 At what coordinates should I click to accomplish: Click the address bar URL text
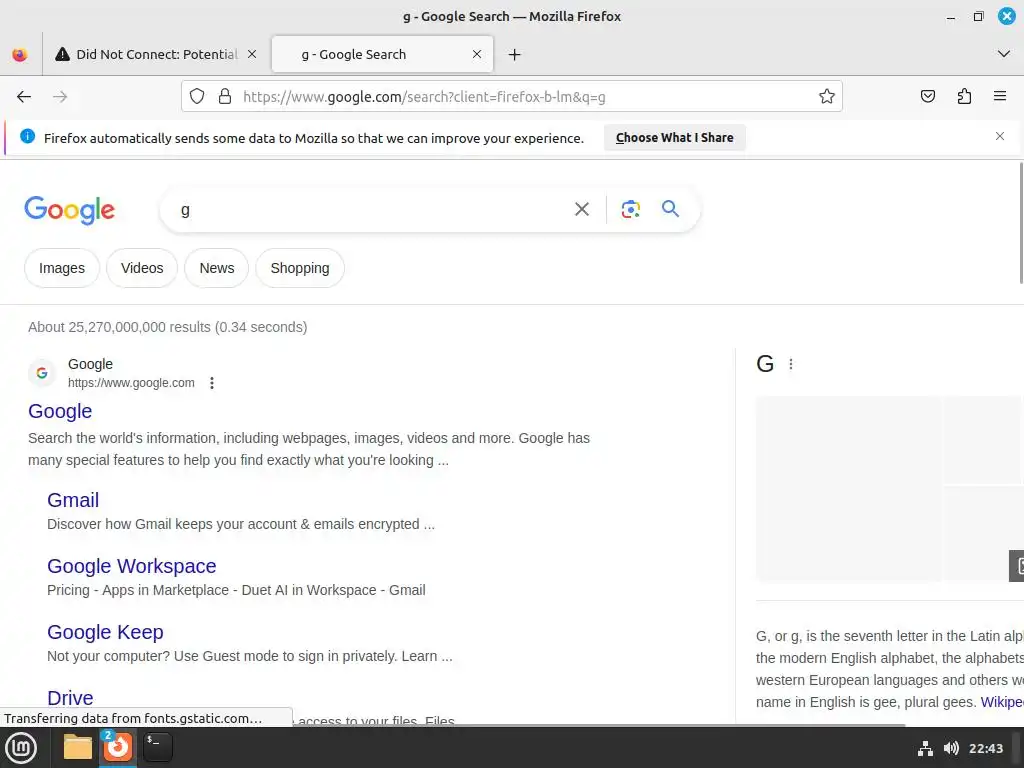(424, 97)
